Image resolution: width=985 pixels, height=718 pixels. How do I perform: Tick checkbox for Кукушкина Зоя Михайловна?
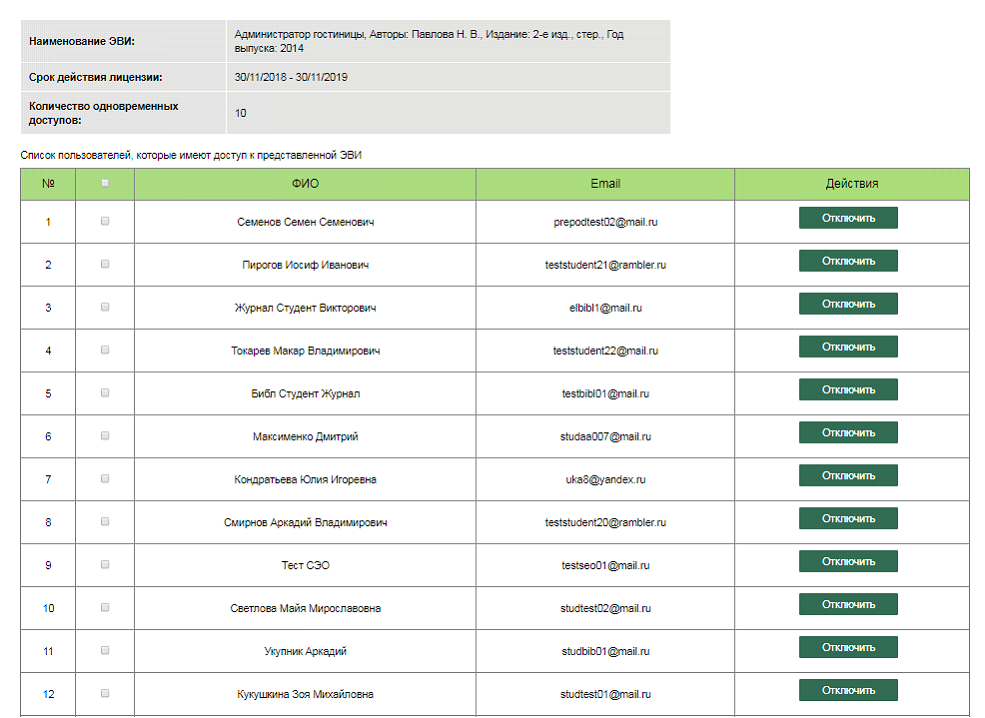[105, 693]
